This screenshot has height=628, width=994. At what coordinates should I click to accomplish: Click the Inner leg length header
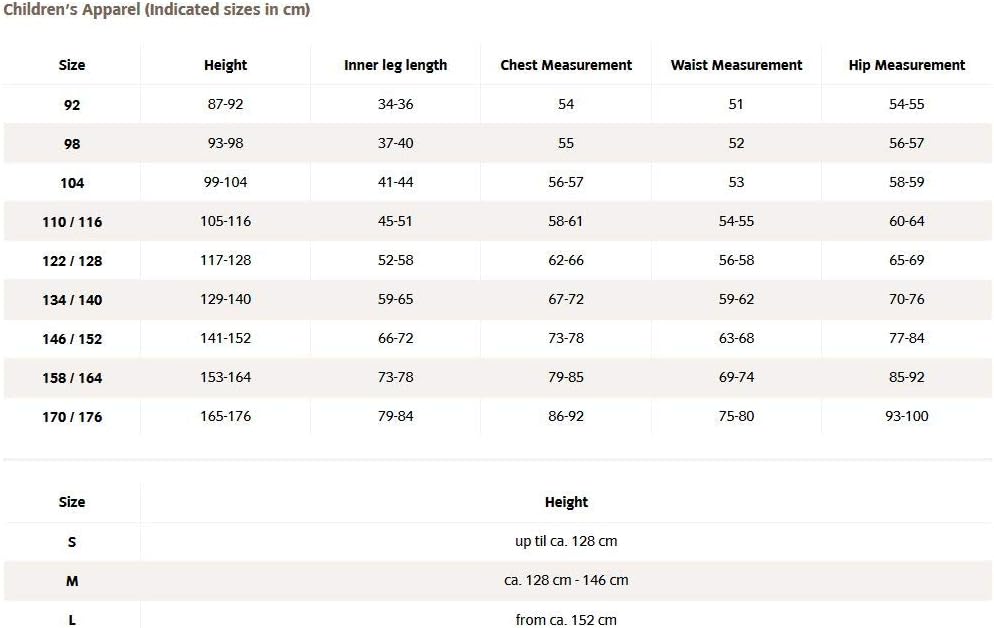[395, 65]
